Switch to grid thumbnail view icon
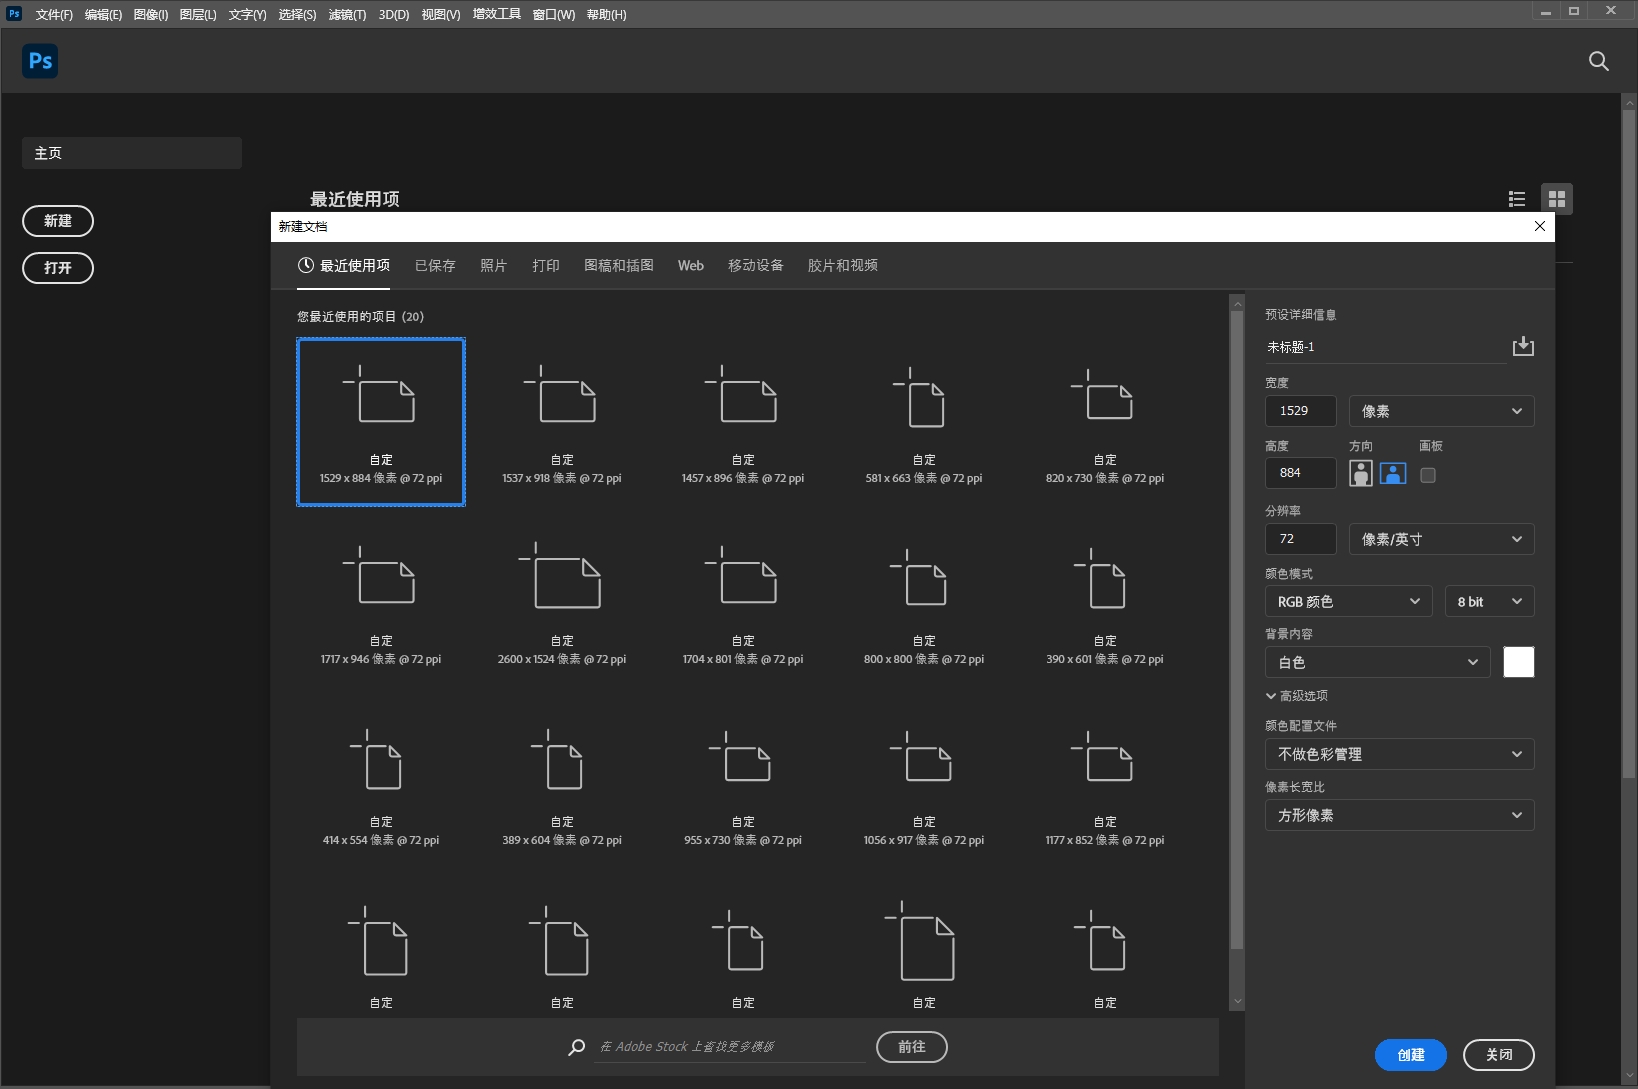The height and width of the screenshot is (1089, 1638). tap(1557, 199)
